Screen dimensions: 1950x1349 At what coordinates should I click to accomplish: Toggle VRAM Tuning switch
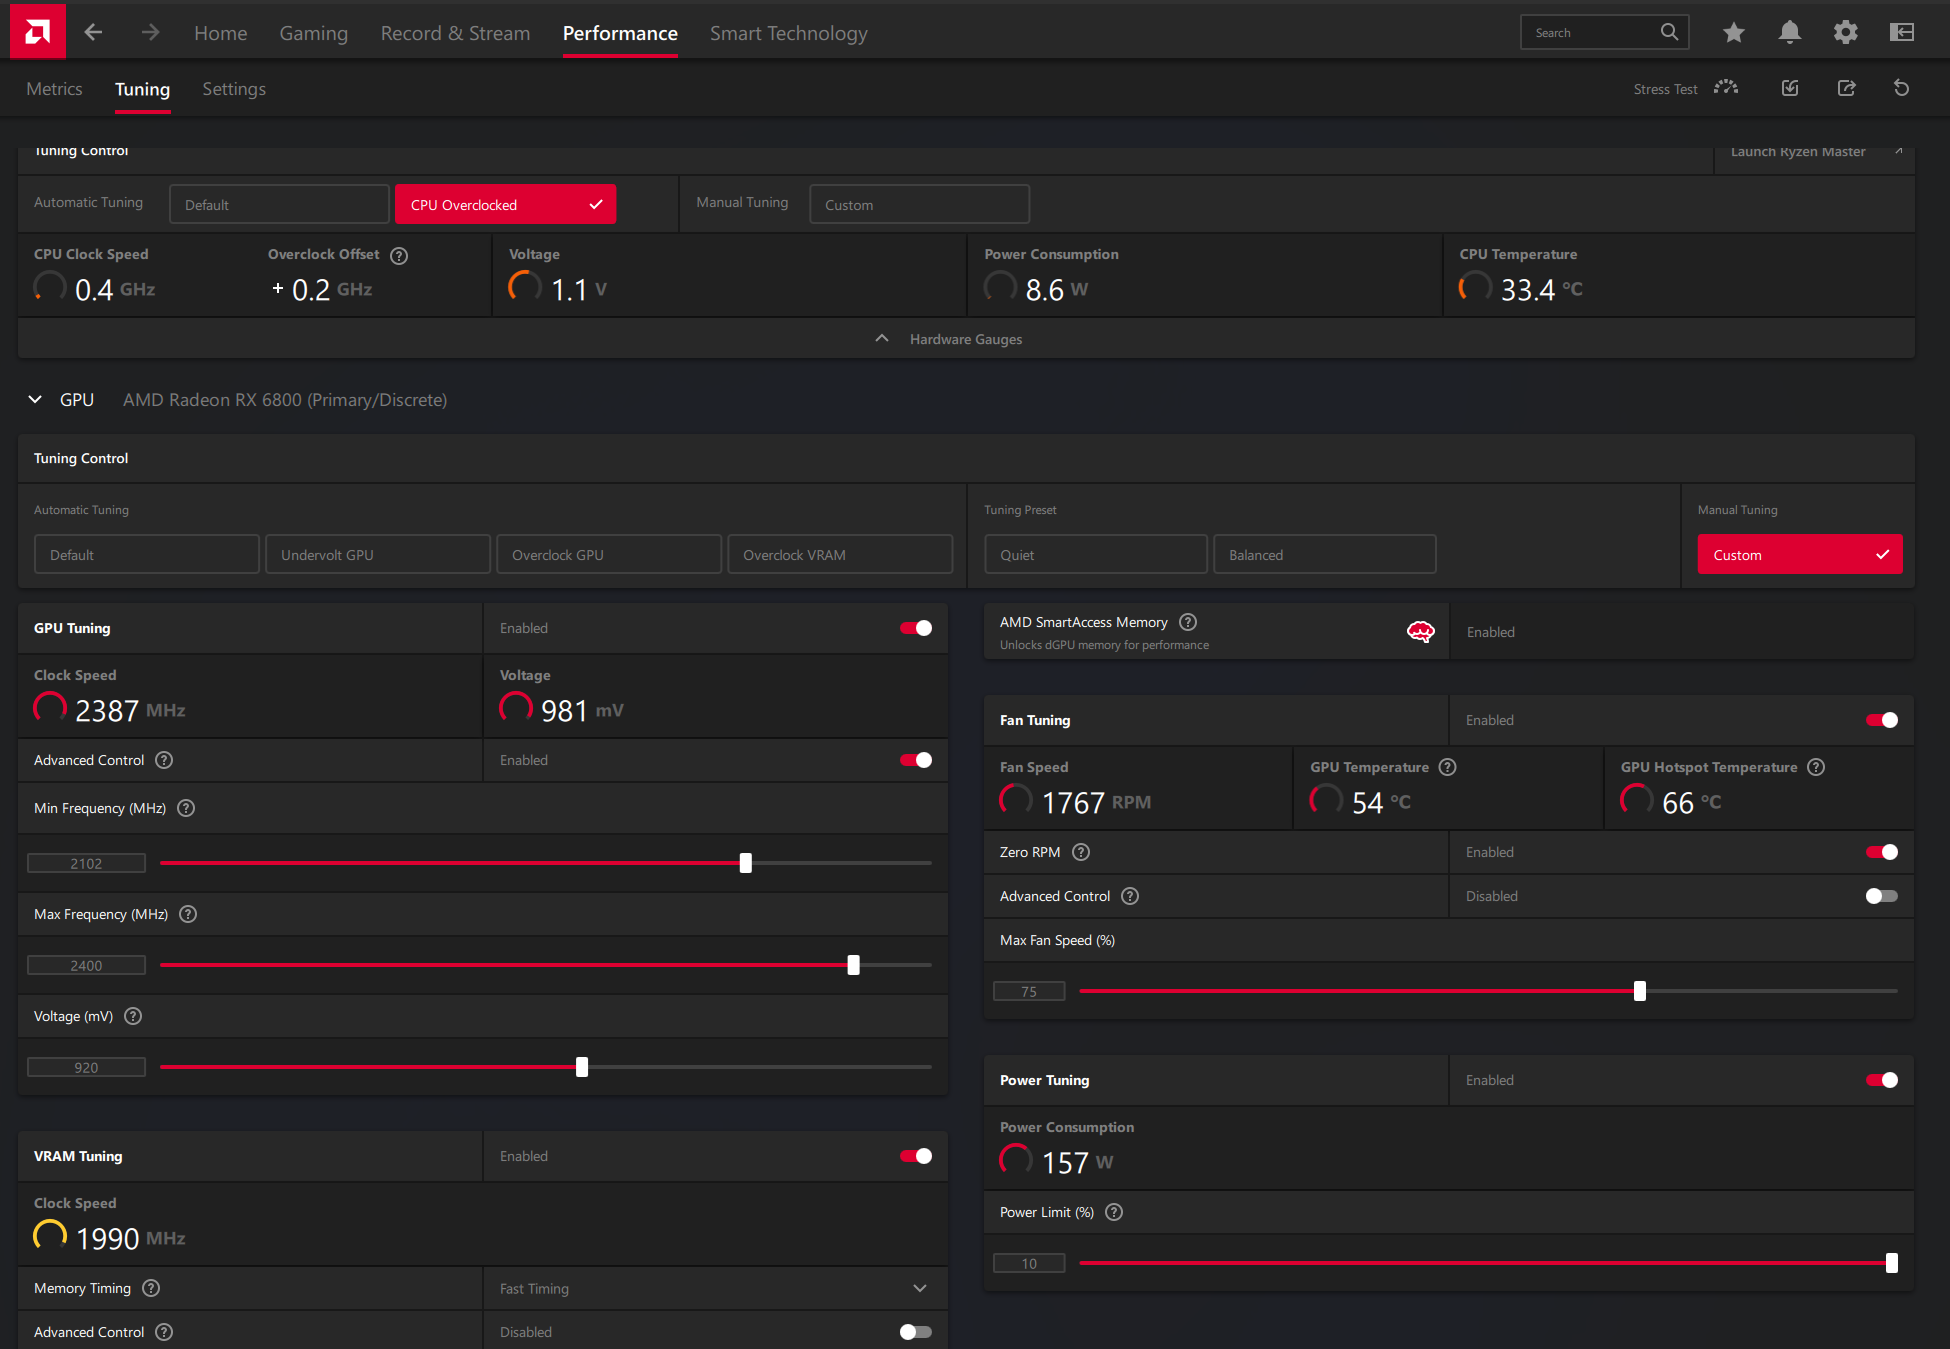coord(916,1156)
